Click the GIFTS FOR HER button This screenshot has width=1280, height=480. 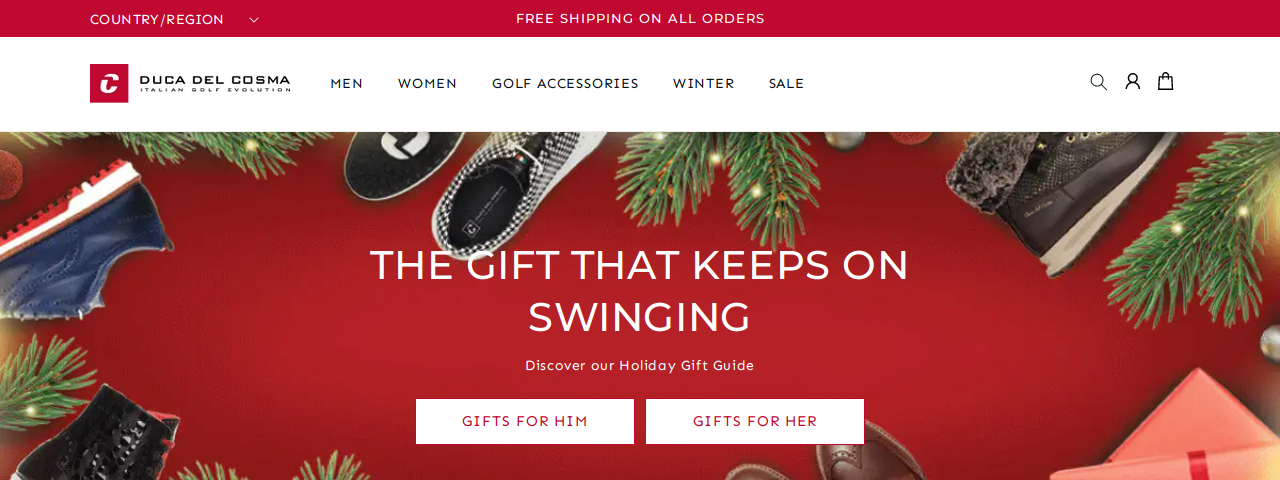pyautogui.click(x=755, y=421)
